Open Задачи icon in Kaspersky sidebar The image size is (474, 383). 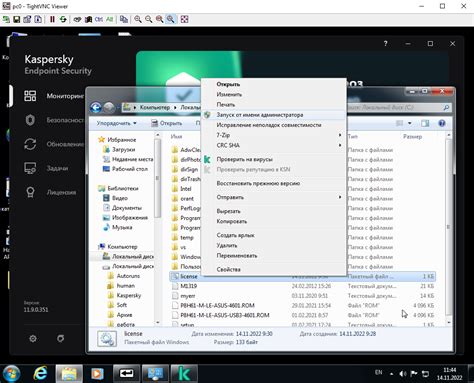(x=30, y=168)
